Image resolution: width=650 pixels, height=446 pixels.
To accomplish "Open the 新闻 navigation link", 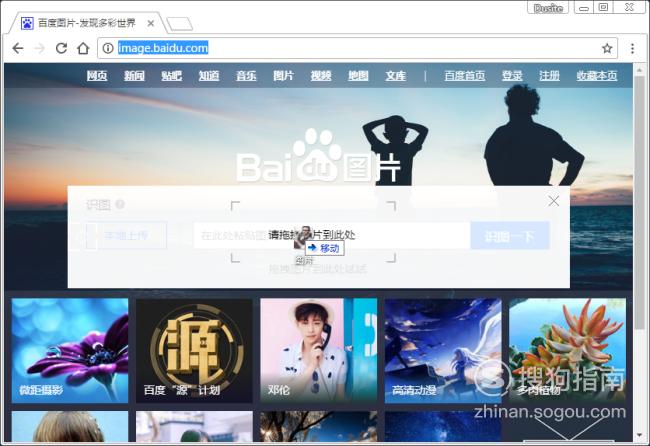I will (134, 75).
